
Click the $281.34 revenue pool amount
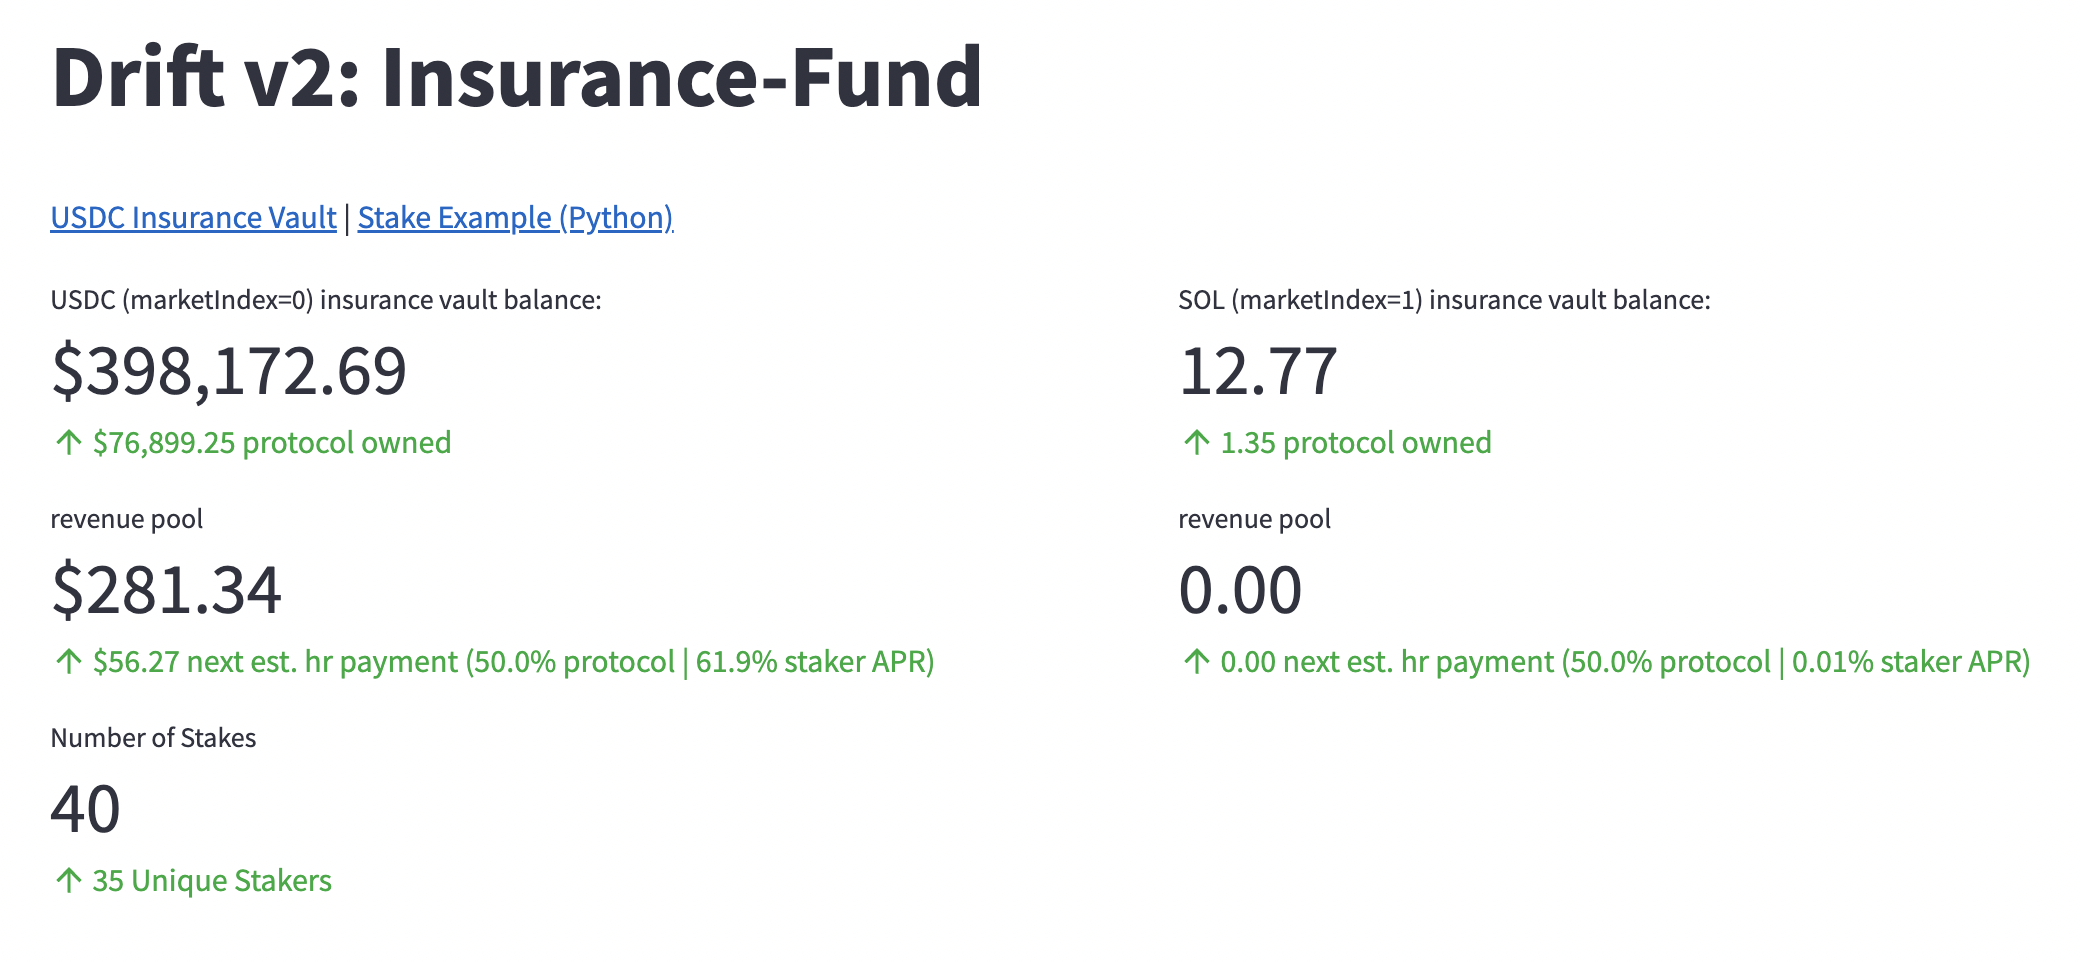pyautogui.click(x=166, y=590)
